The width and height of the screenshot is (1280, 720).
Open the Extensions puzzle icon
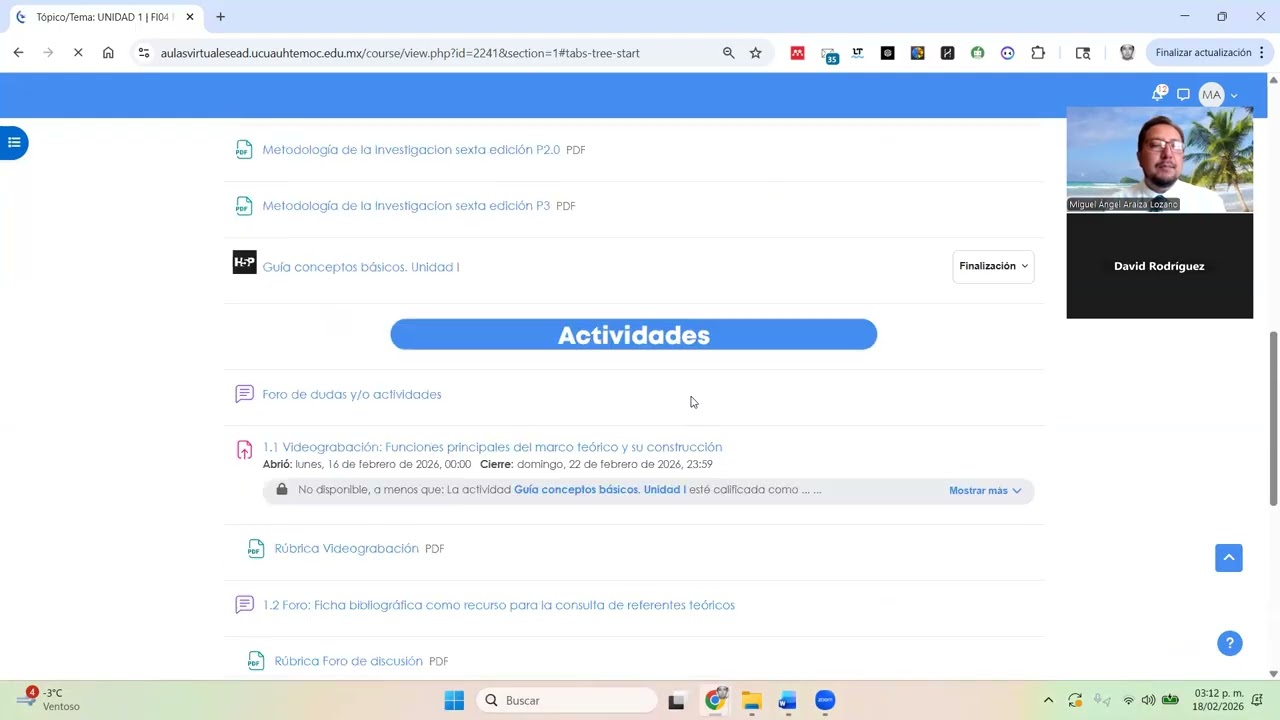point(1038,53)
